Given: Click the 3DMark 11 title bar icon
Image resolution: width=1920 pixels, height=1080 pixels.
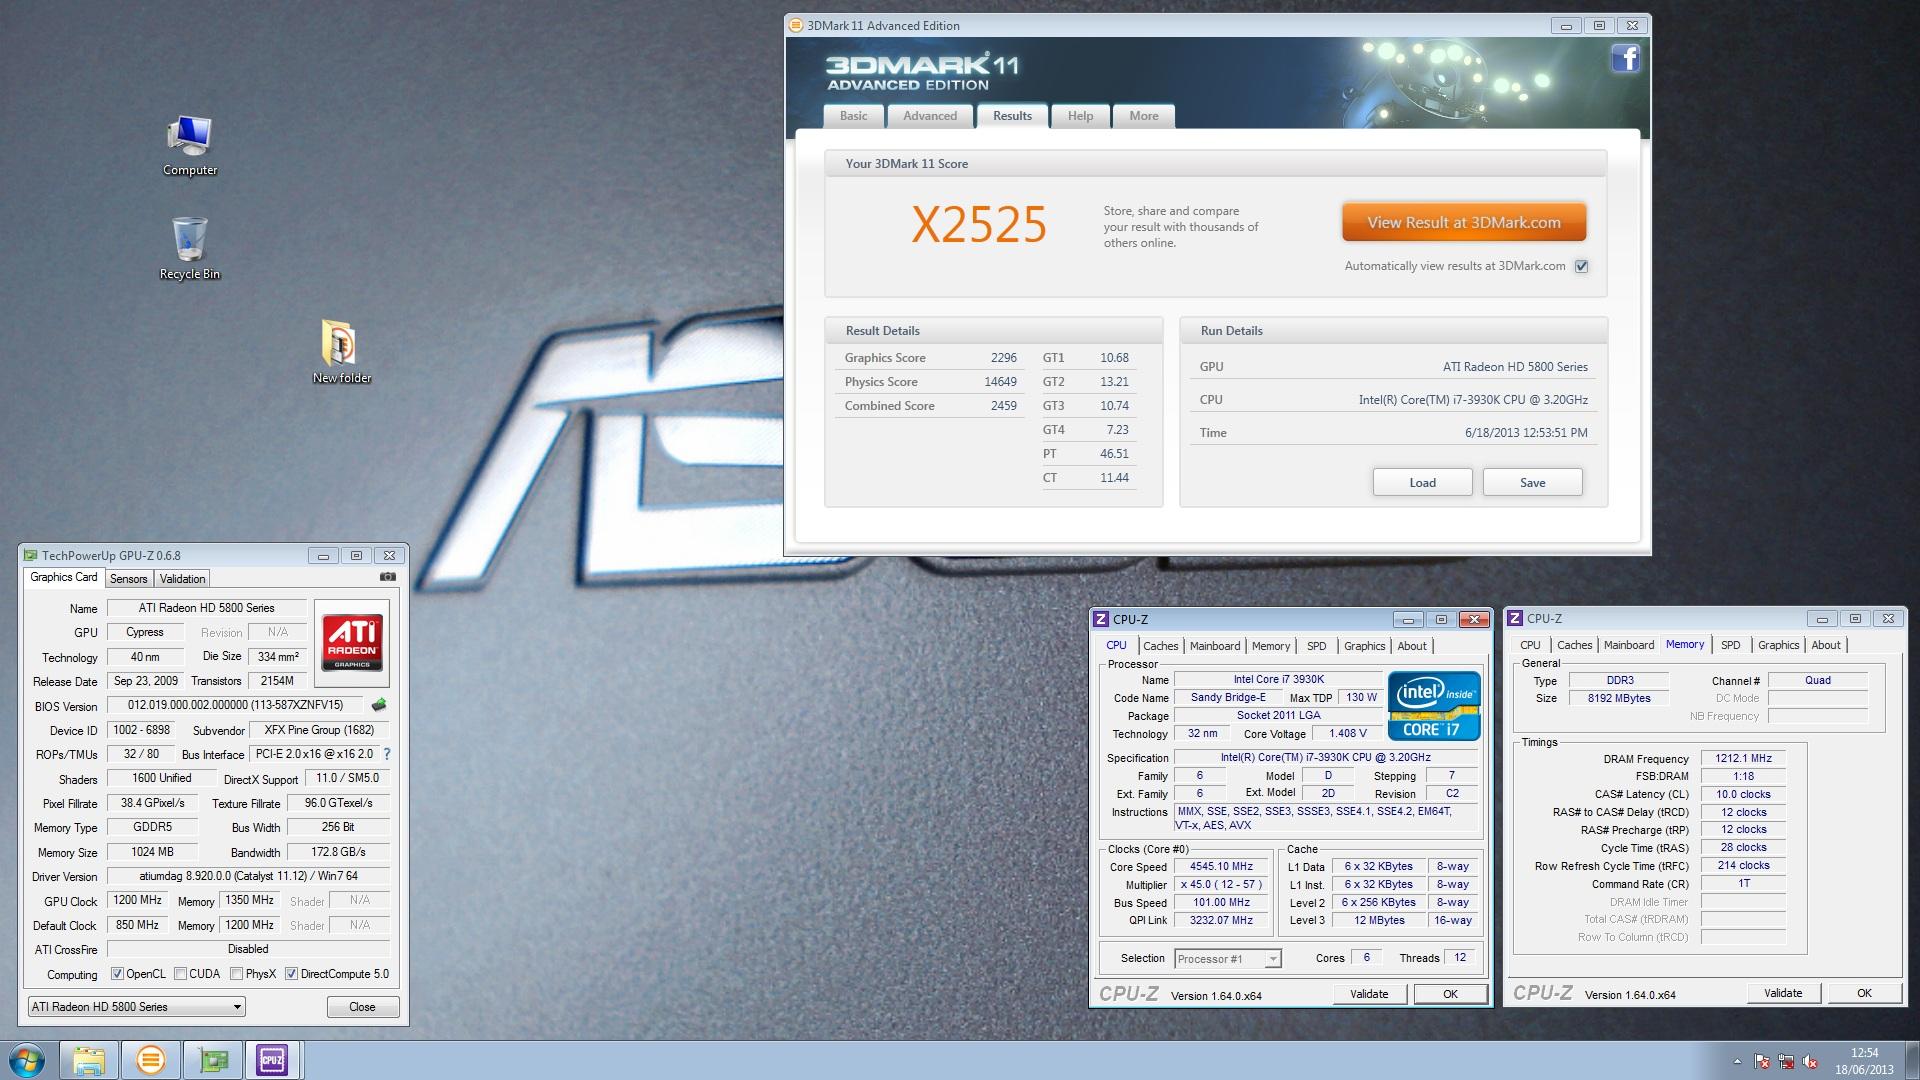Looking at the screenshot, I should click(x=796, y=26).
